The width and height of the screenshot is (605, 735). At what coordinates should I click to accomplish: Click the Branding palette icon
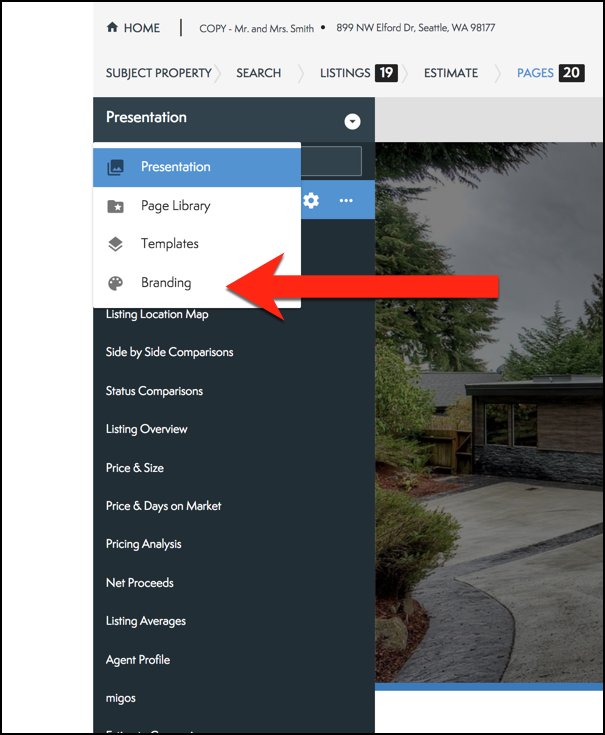click(115, 283)
